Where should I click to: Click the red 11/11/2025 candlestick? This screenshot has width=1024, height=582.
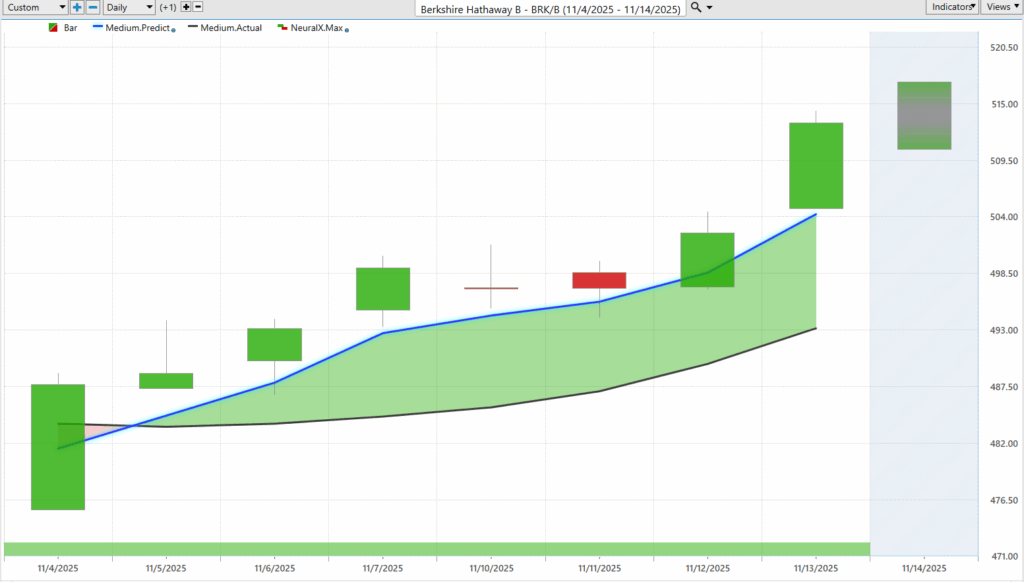tap(599, 280)
